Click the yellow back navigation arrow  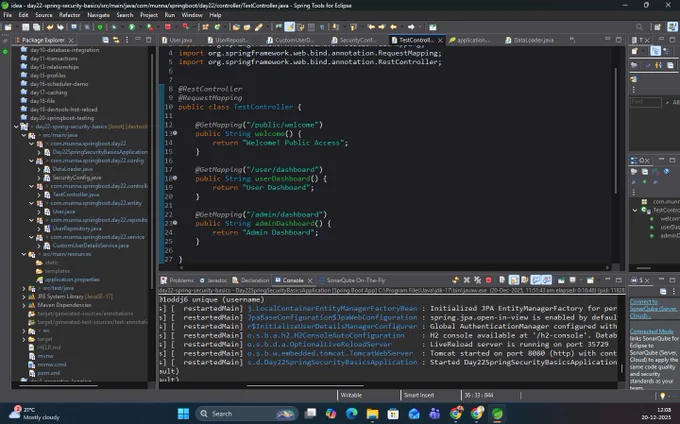pos(393,27)
